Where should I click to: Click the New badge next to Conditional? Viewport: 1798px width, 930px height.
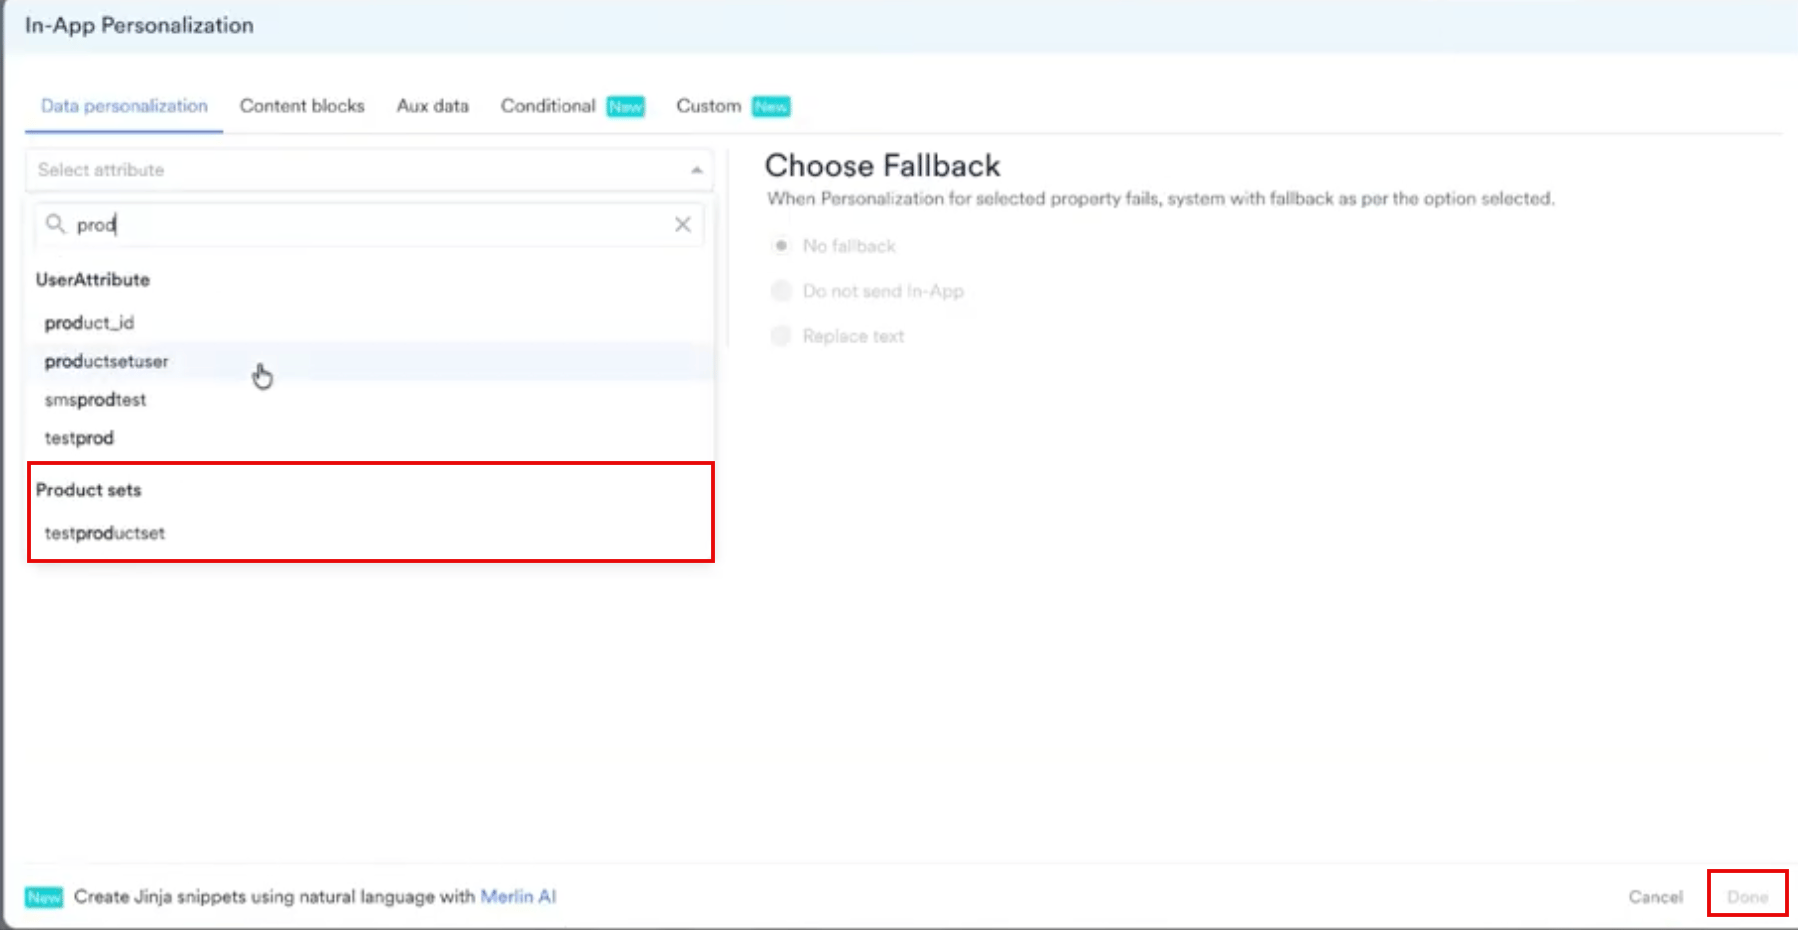pyautogui.click(x=626, y=107)
